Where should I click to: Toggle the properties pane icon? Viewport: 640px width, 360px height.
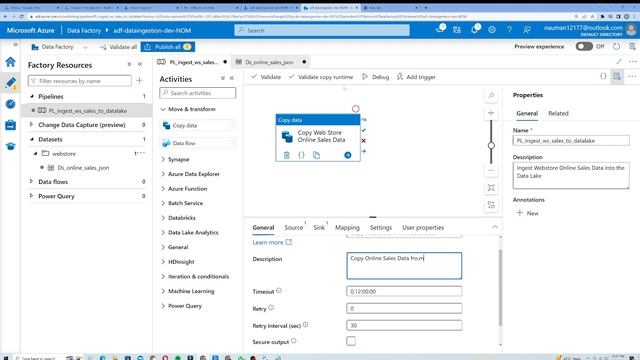pyautogui.click(x=617, y=76)
